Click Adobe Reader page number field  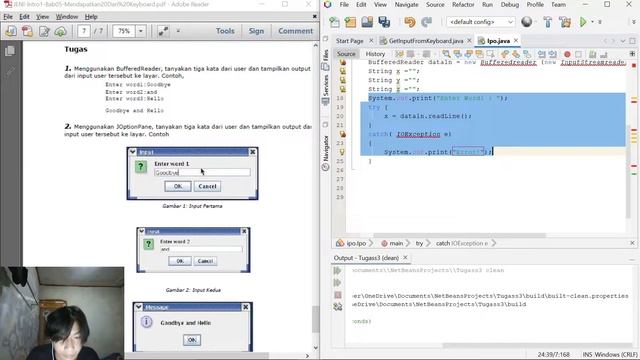tap(84, 31)
